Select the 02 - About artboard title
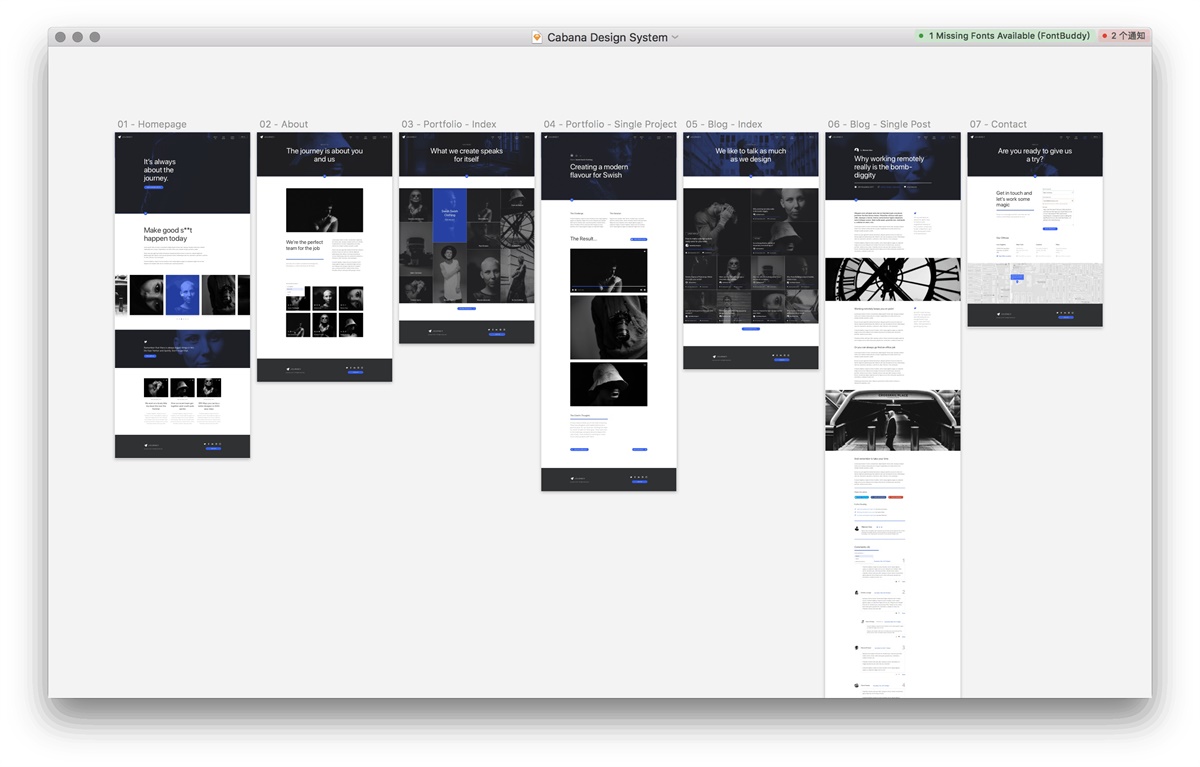The image size is (1200, 767). click(284, 124)
